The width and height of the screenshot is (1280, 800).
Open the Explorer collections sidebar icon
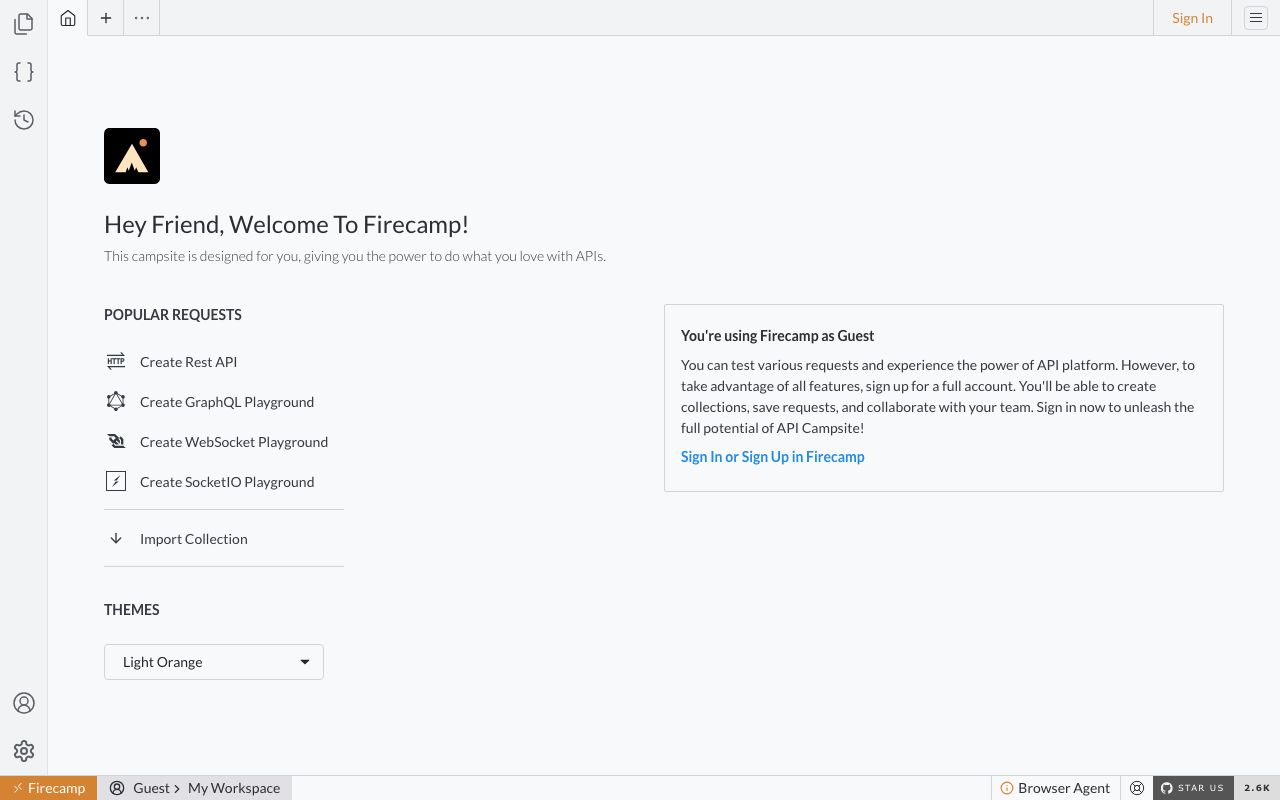24,24
